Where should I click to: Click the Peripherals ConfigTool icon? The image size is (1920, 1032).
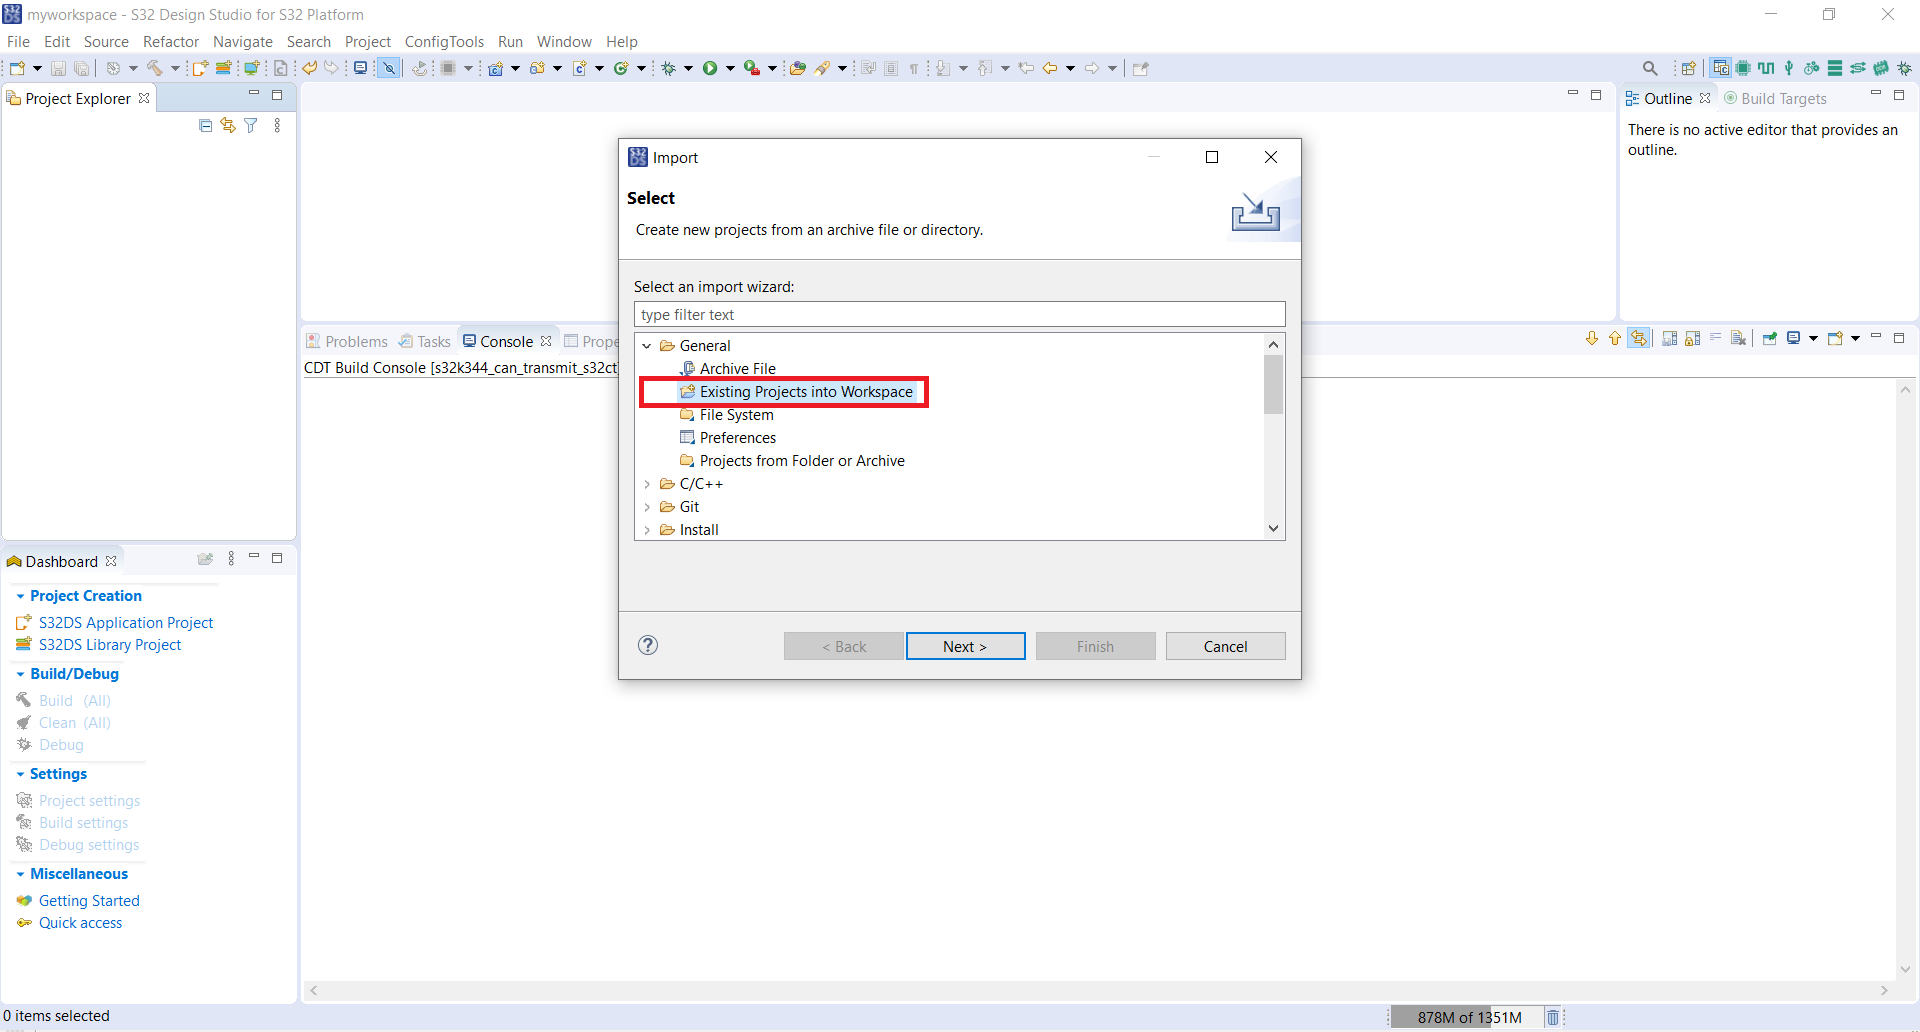1744,68
